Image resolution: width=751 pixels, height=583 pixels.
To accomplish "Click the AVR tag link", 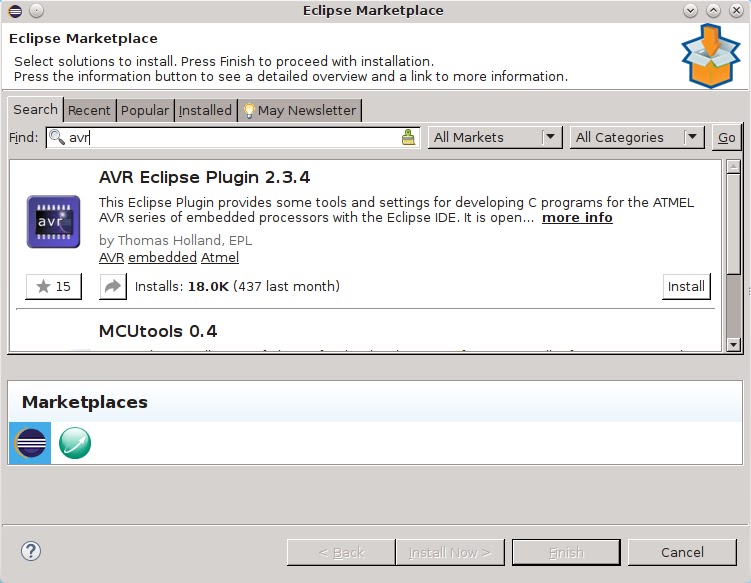I will (112, 258).
